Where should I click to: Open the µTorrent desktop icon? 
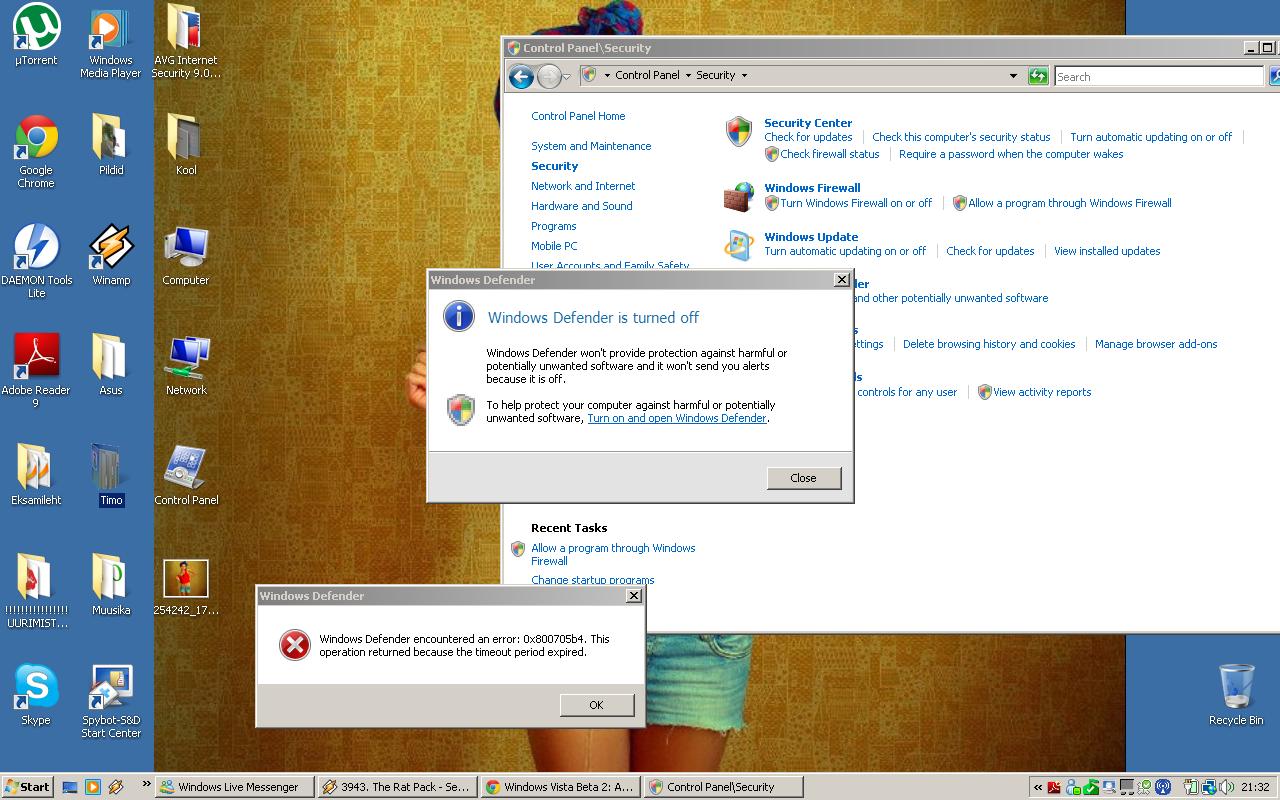click(x=36, y=28)
